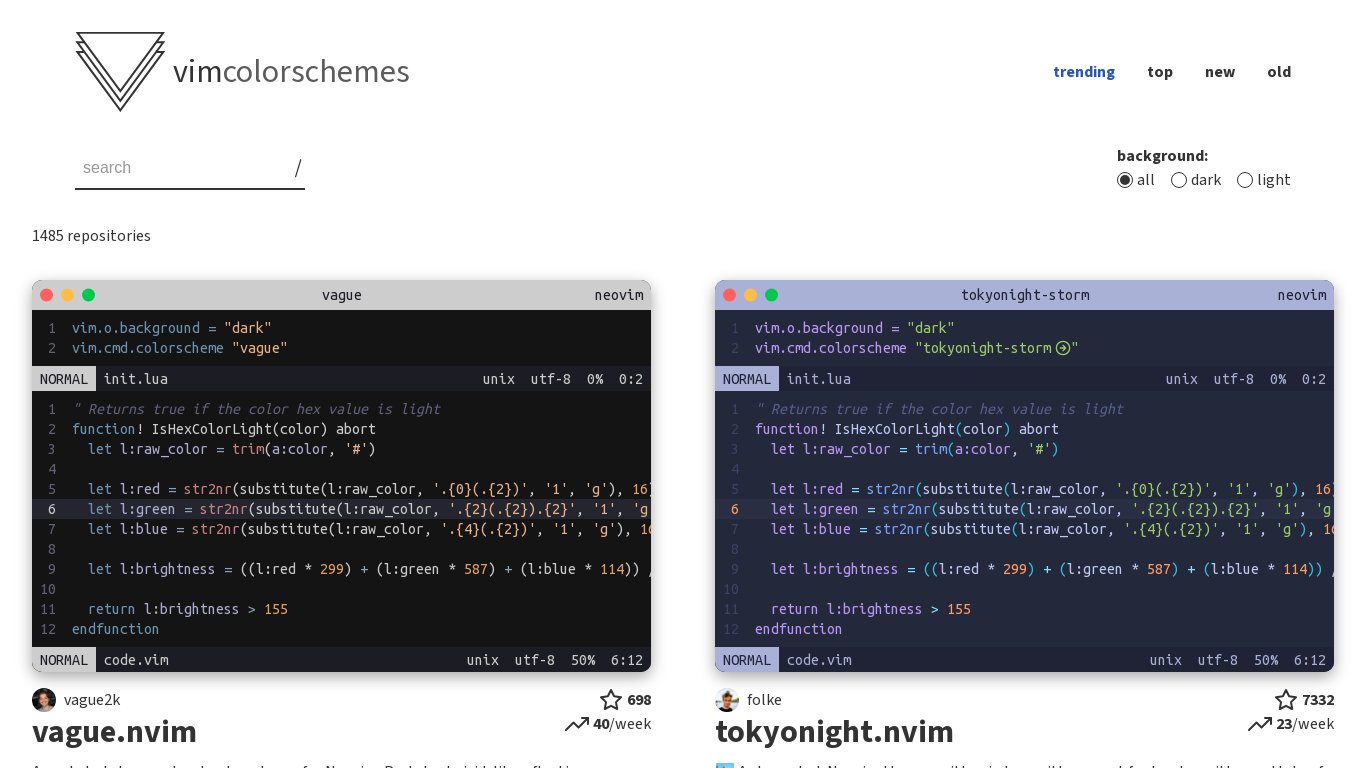Click the "1485 repositories" count text
Screen dimensions: 1366x768
click(x=91, y=236)
